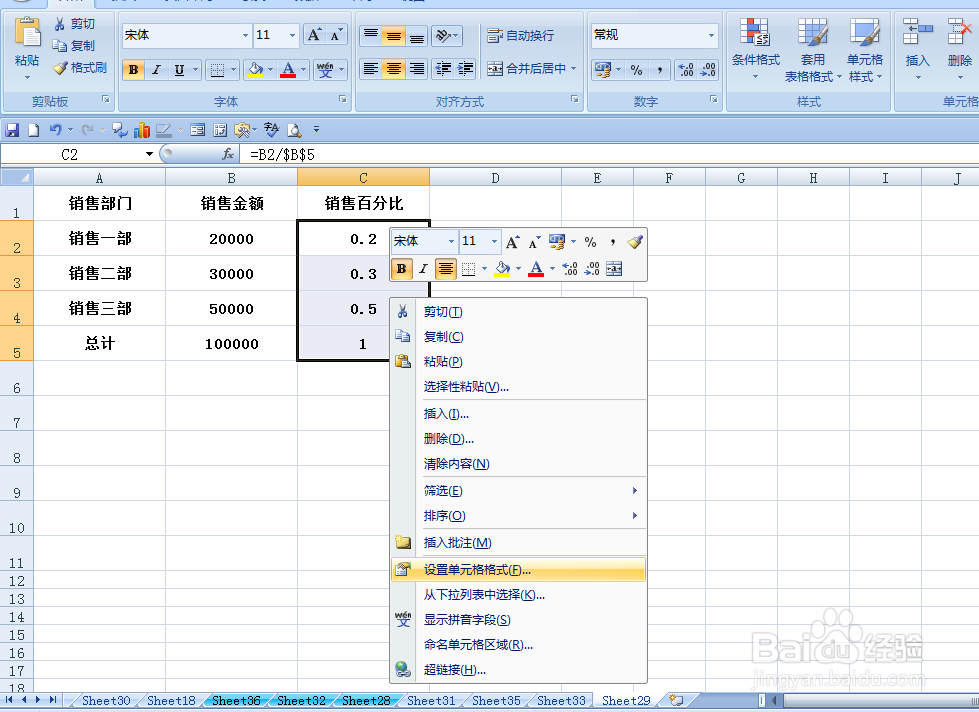This screenshot has height=712, width=979.
Task: Click the column chart icon in quick toolbar
Action: 142,130
